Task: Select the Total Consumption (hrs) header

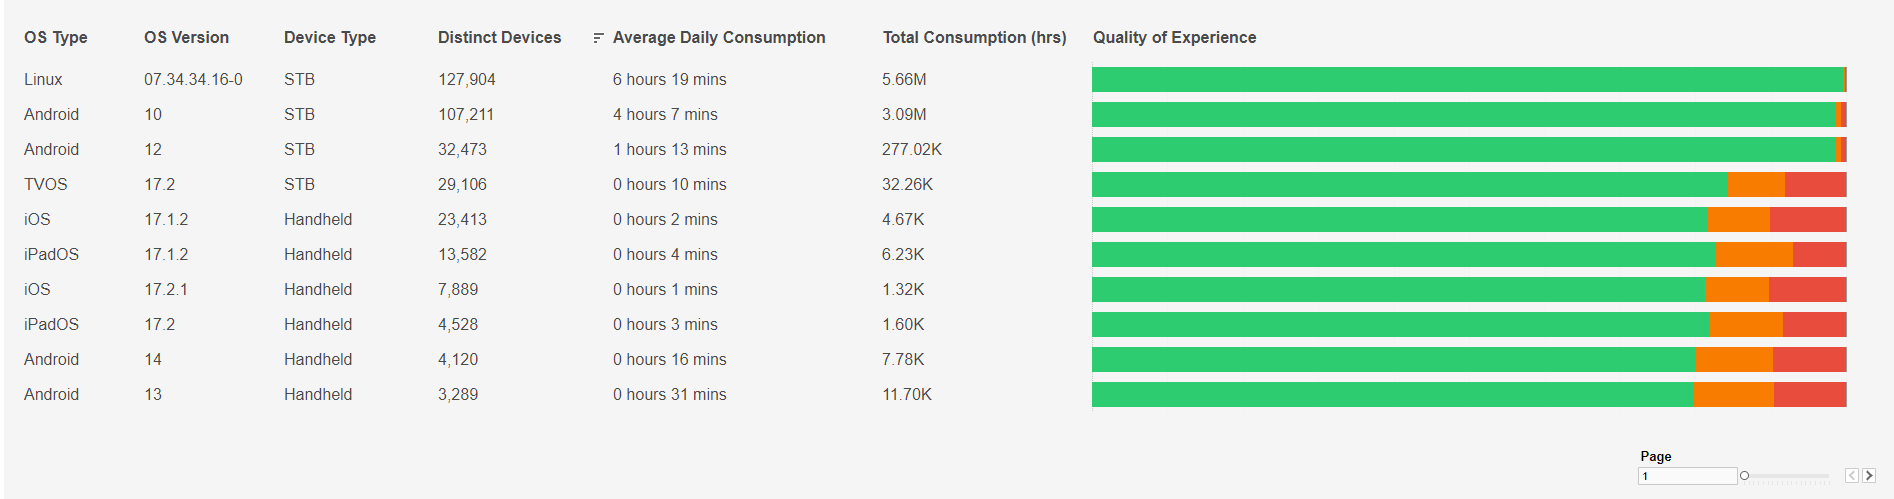Action: pos(974,38)
